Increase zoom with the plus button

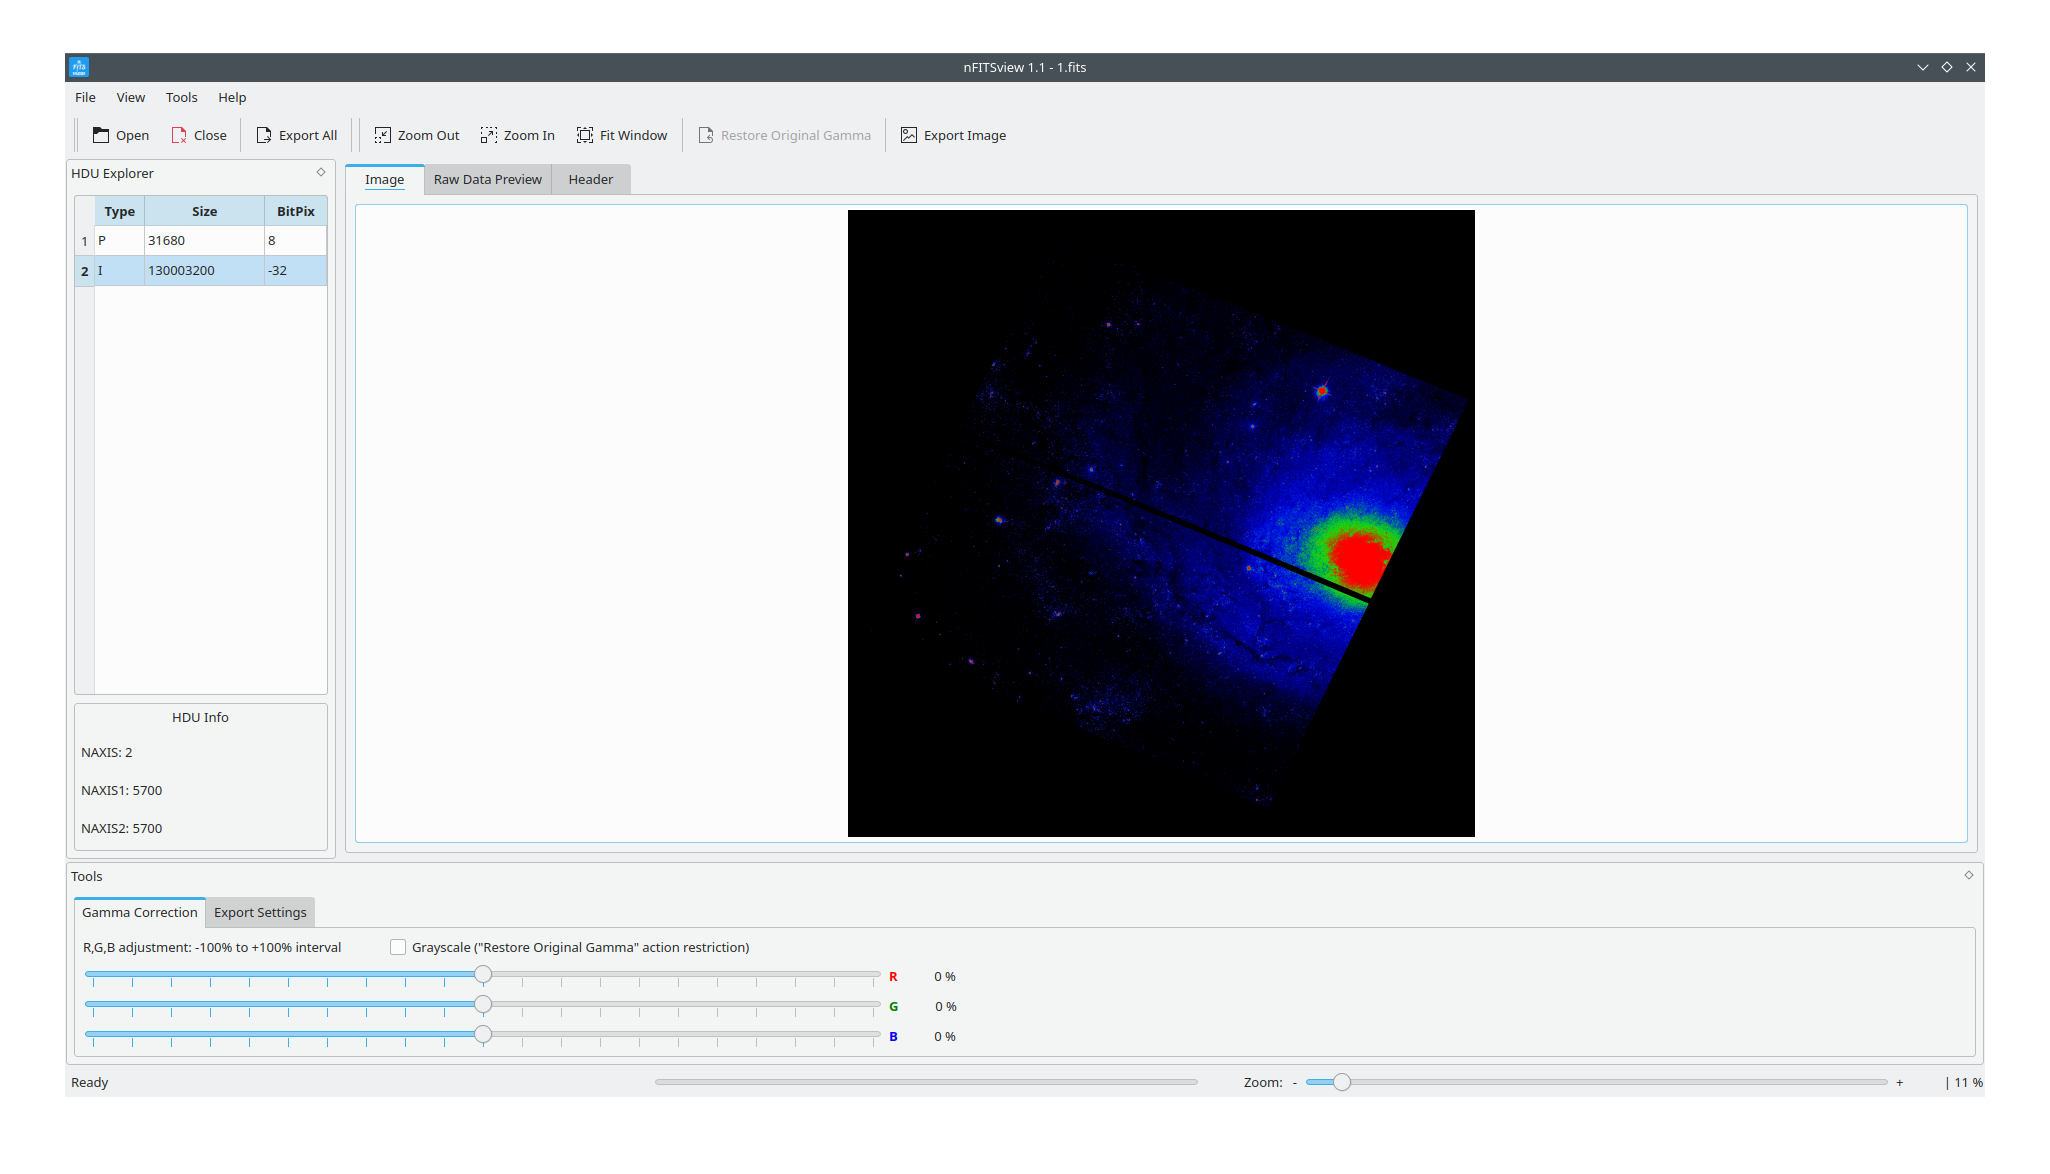point(1899,1082)
